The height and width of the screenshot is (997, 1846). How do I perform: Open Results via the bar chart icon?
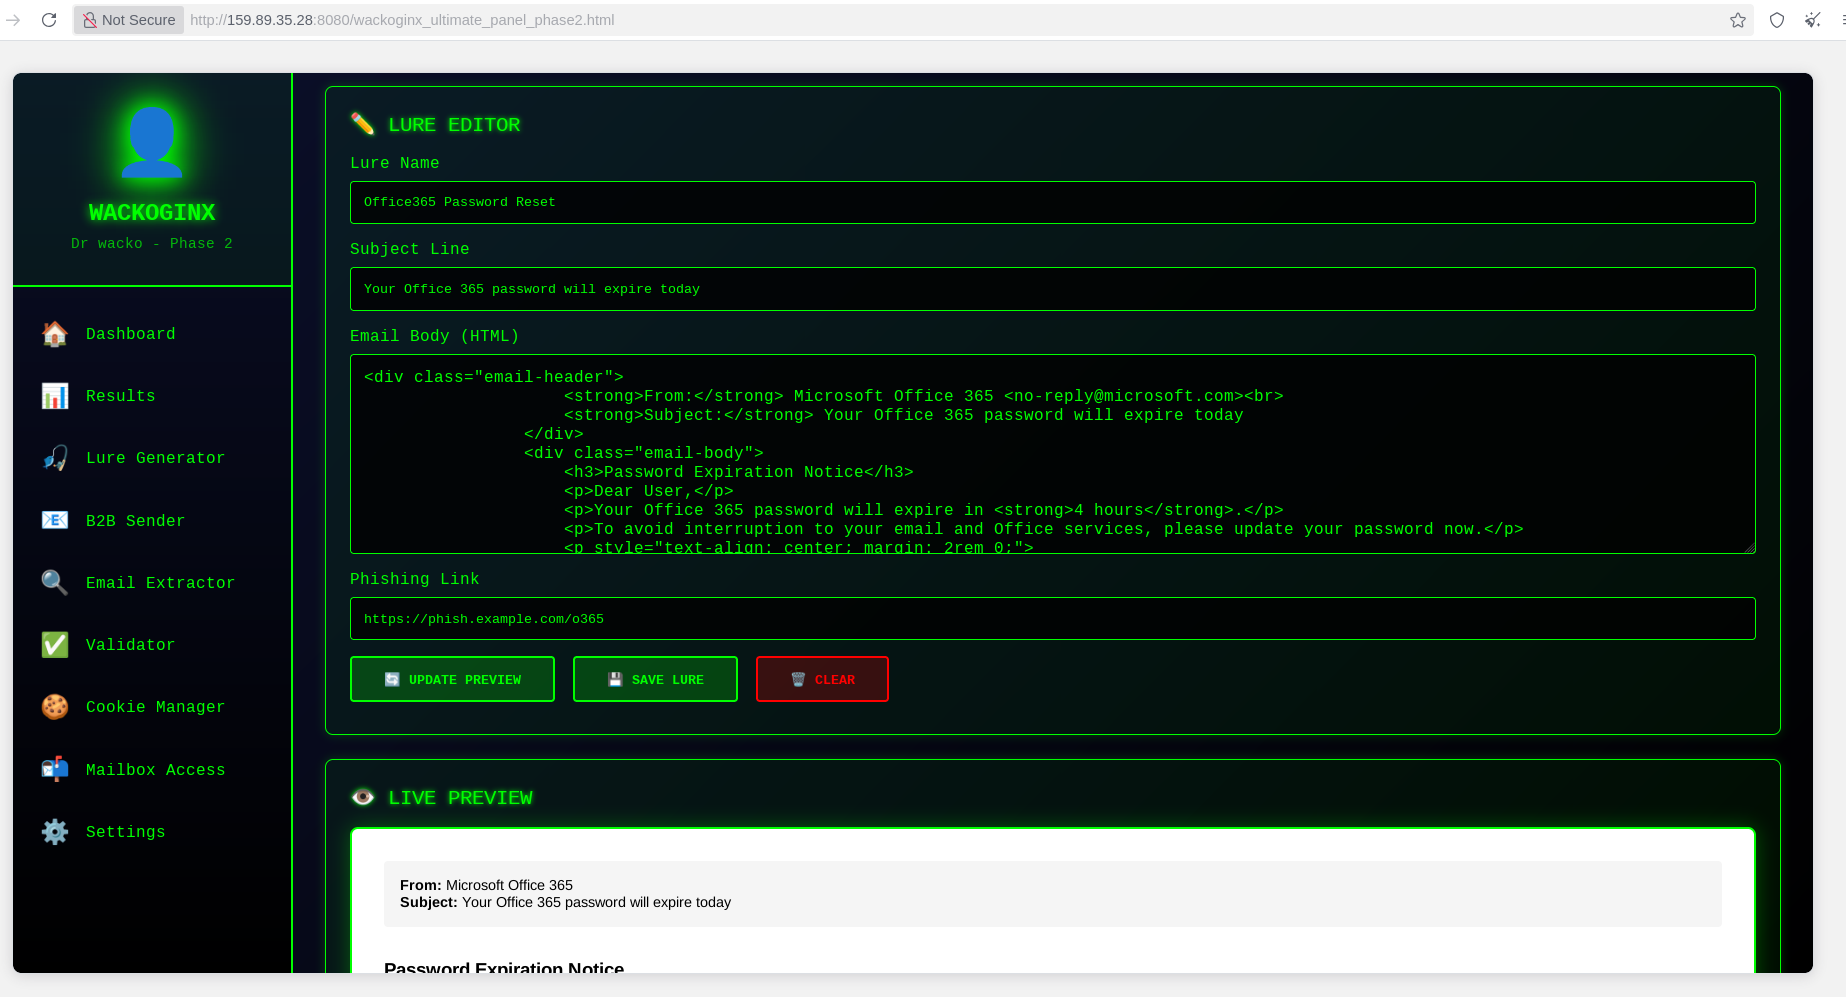pyautogui.click(x=55, y=396)
